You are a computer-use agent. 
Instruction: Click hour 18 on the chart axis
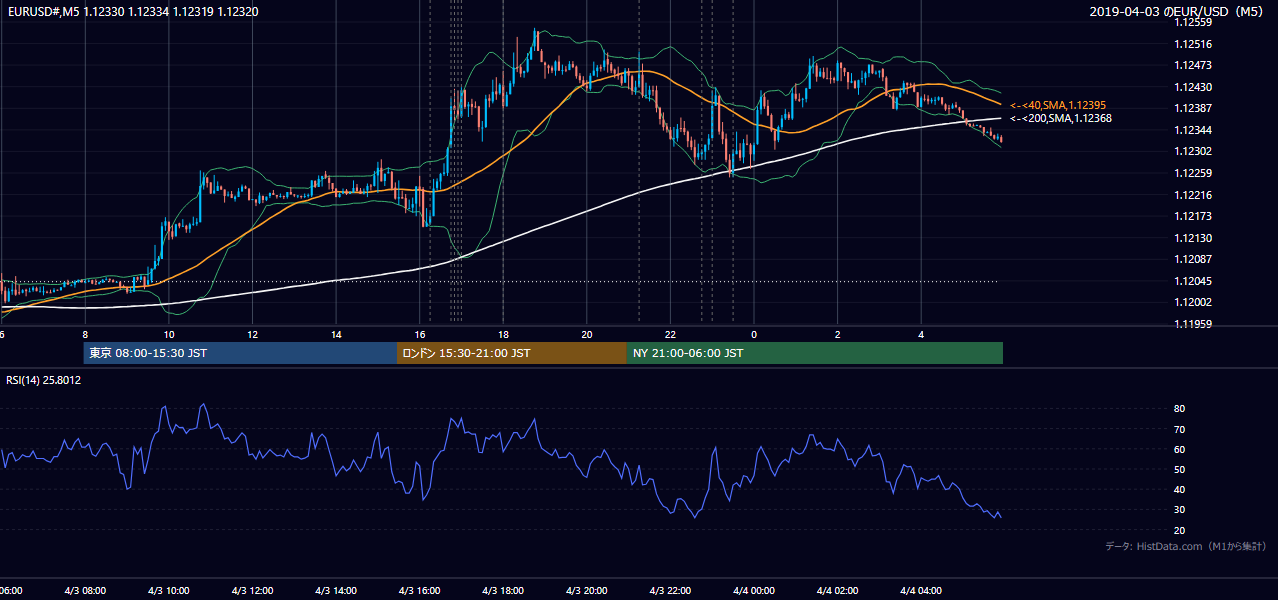click(503, 334)
